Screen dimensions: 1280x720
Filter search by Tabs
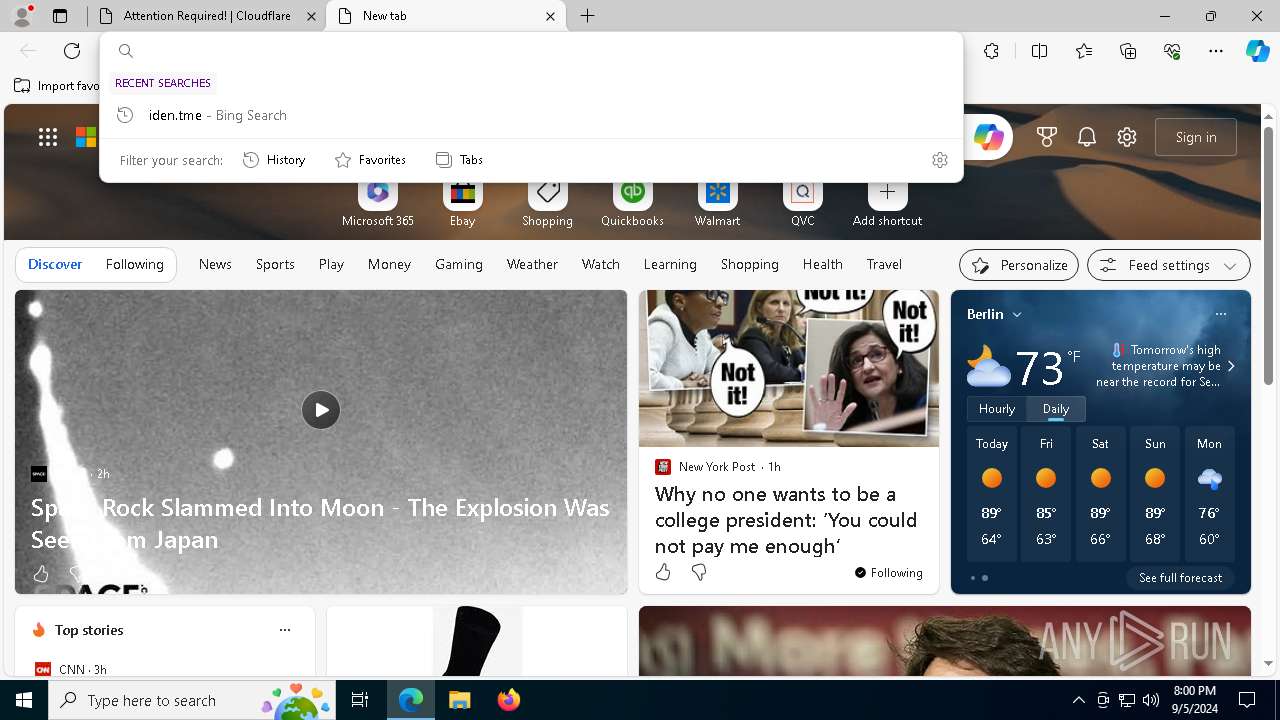[x=459, y=160]
